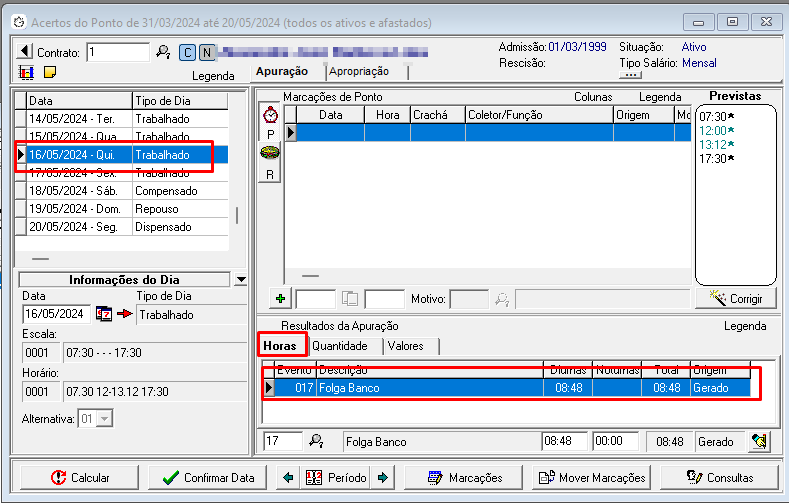Viewport: 789px width, 503px height.
Task: Click the yellow sticky note icon
Action: [x=49, y=72]
